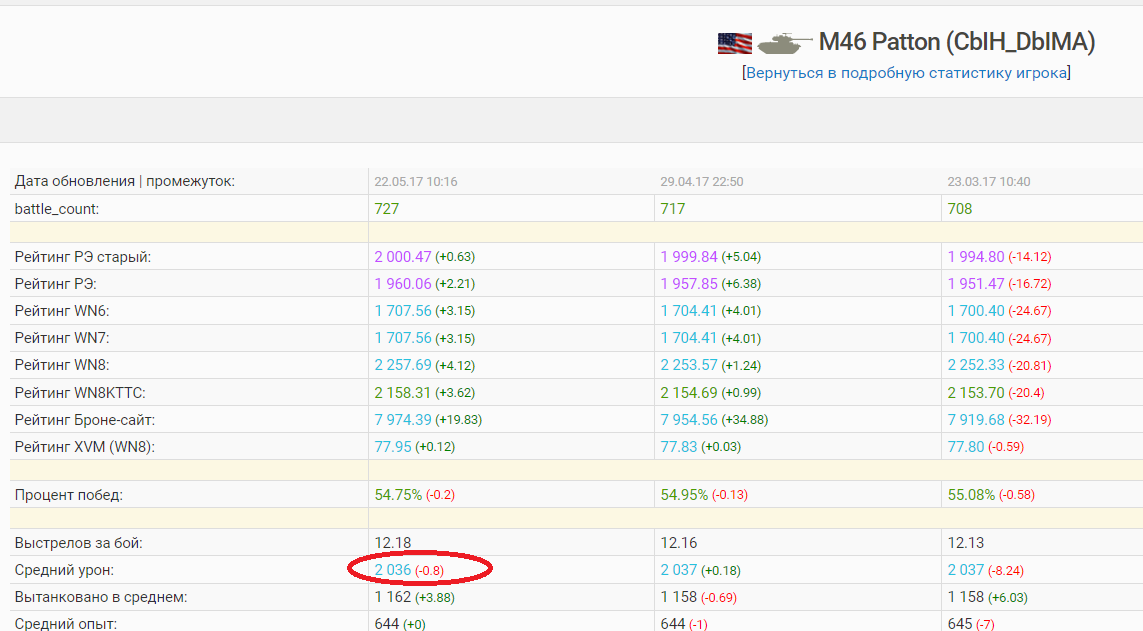1143x631 pixels.
Task: Click the WN7 row value 1 704.41
Action: click(689, 338)
